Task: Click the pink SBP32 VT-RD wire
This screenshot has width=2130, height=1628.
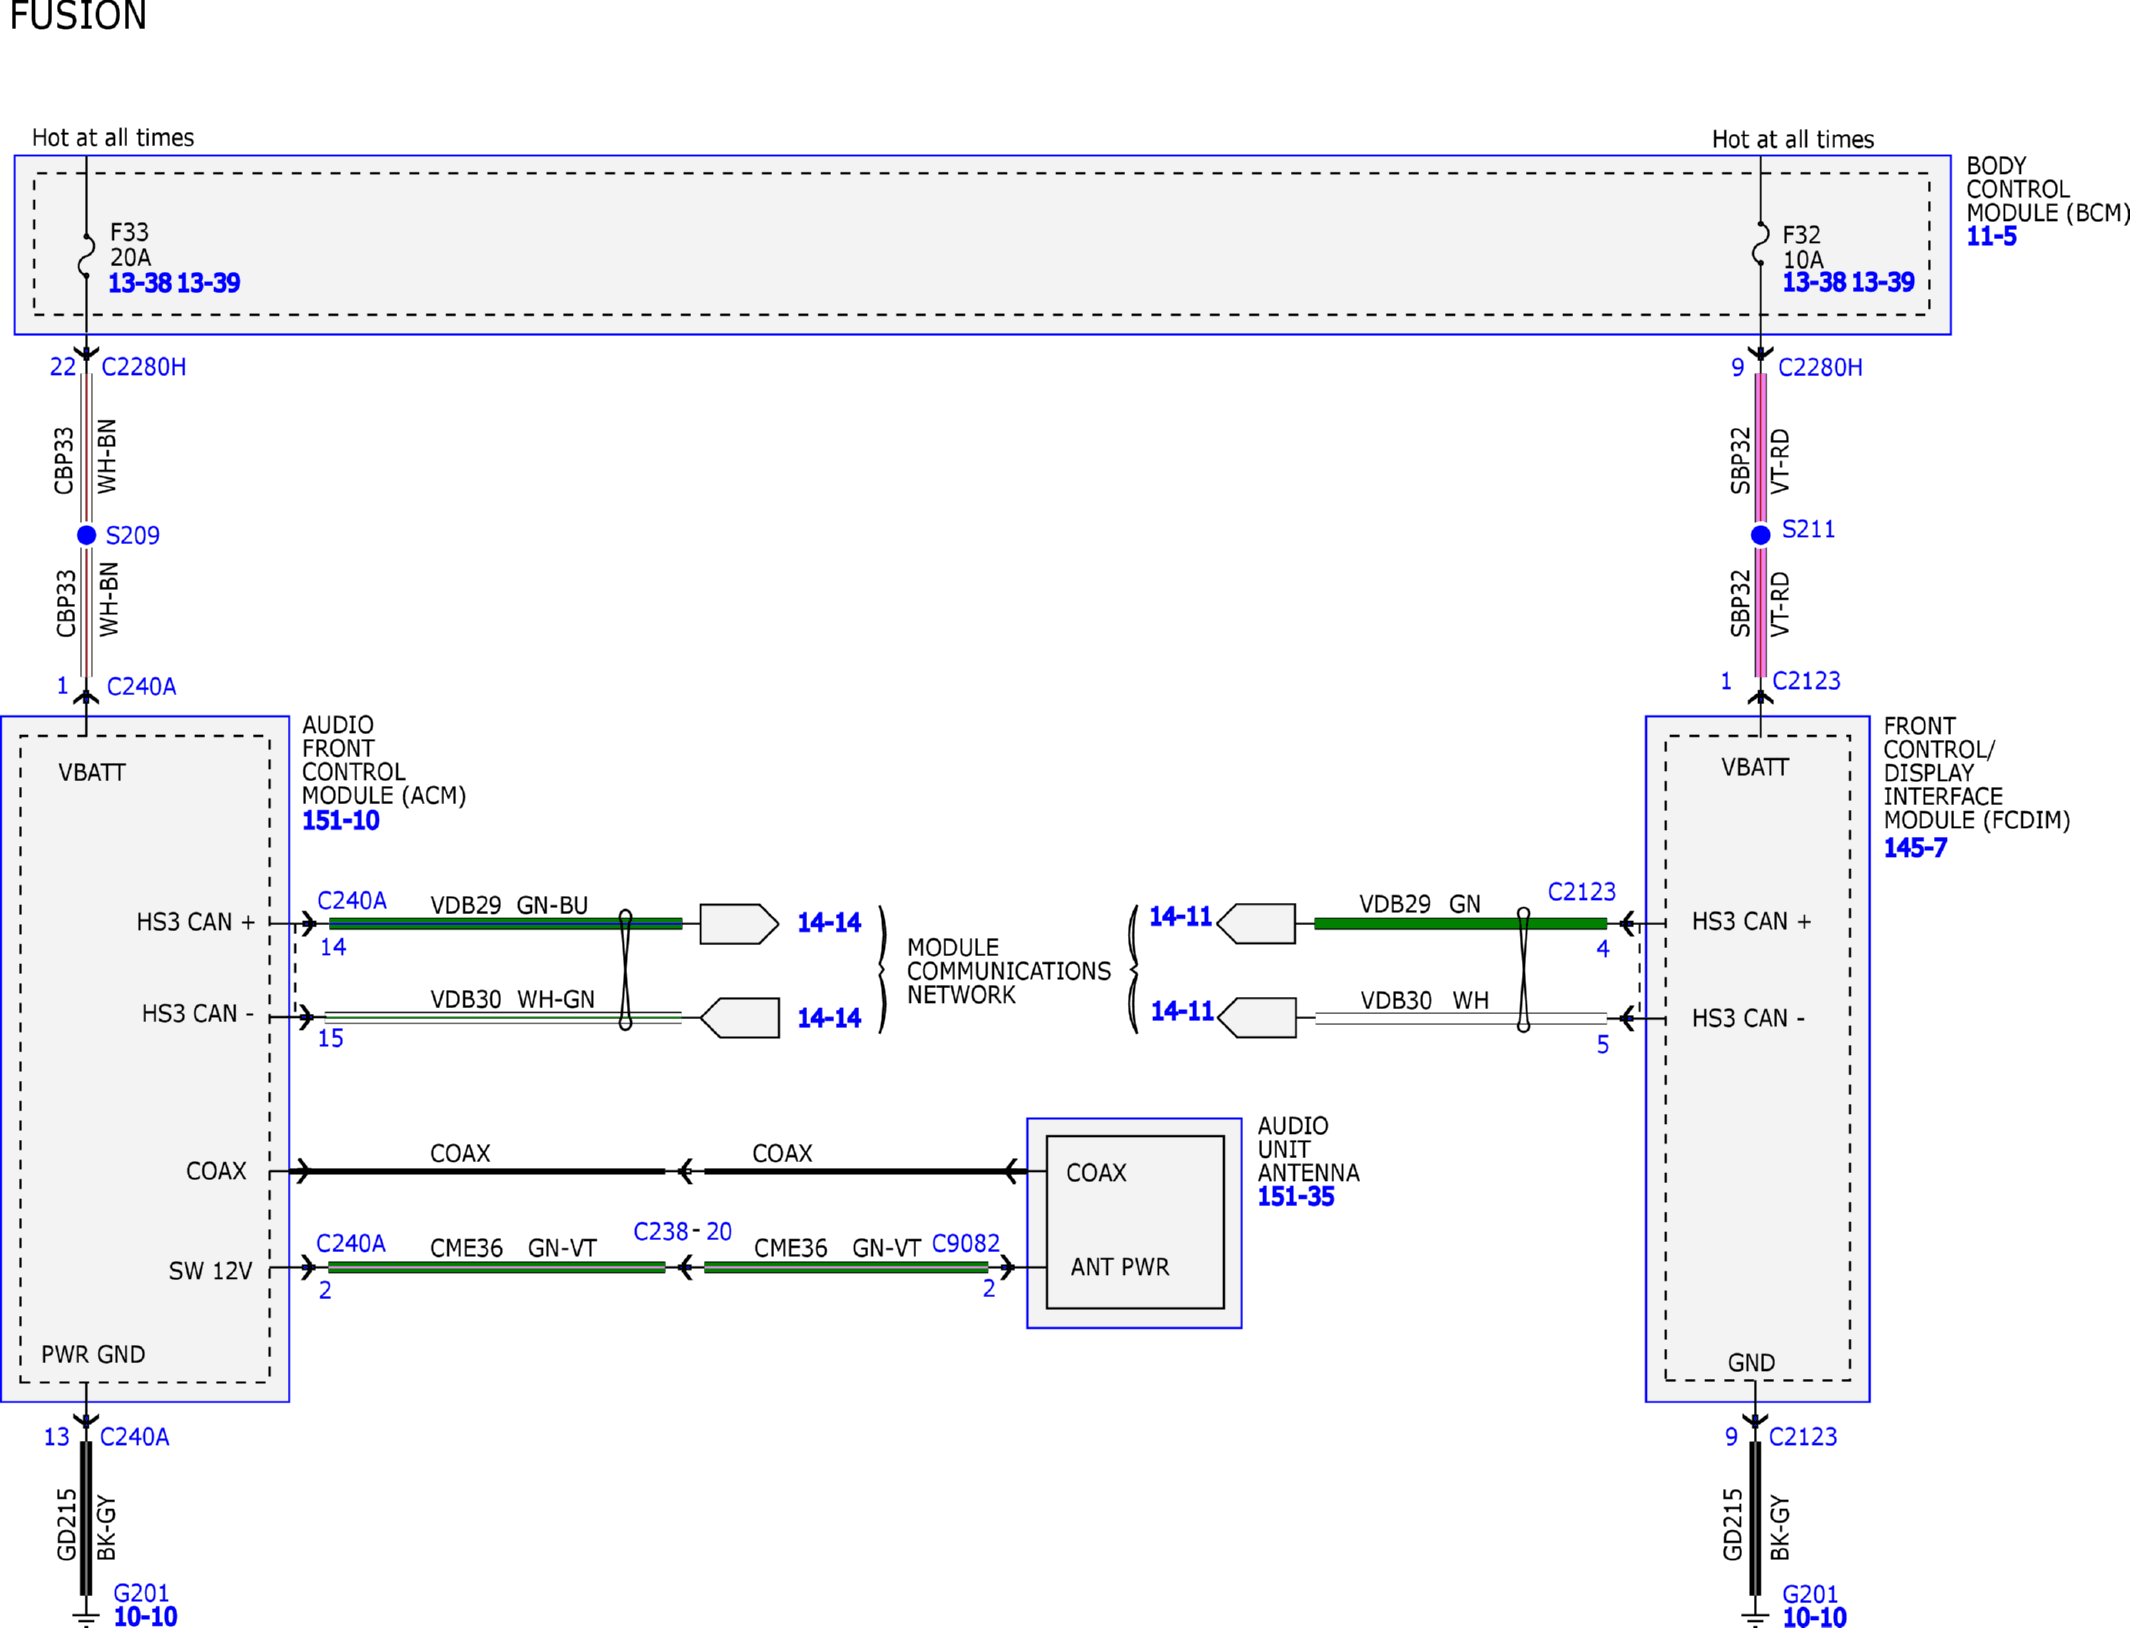Action: (x=1761, y=448)
